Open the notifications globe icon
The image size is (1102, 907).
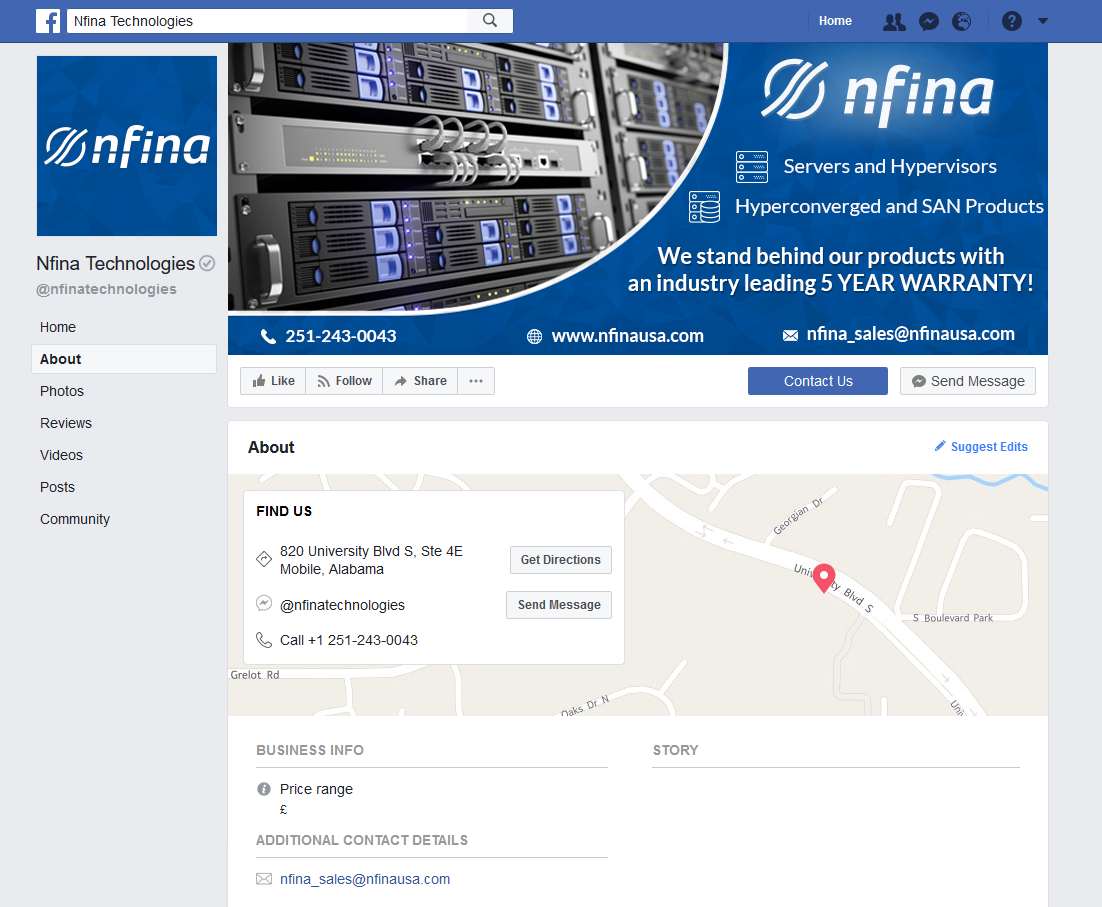click(x=961, y=21)
